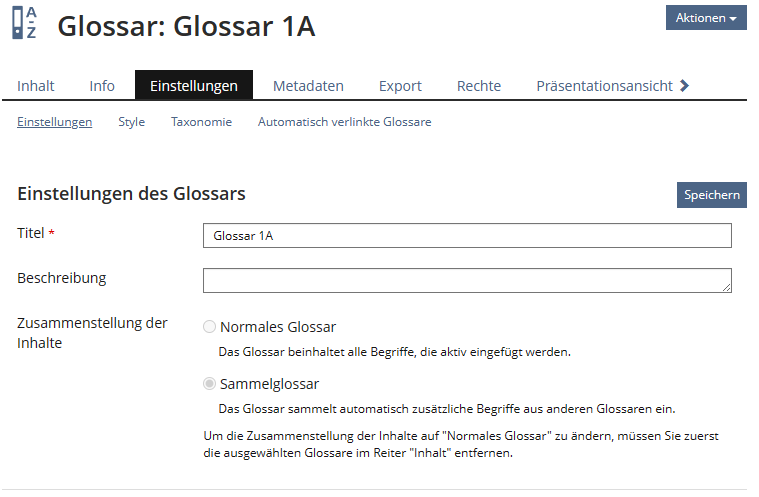Open the Style sub-tab
The height and width of the screenshot is (497, 759).
click(131, 122)
